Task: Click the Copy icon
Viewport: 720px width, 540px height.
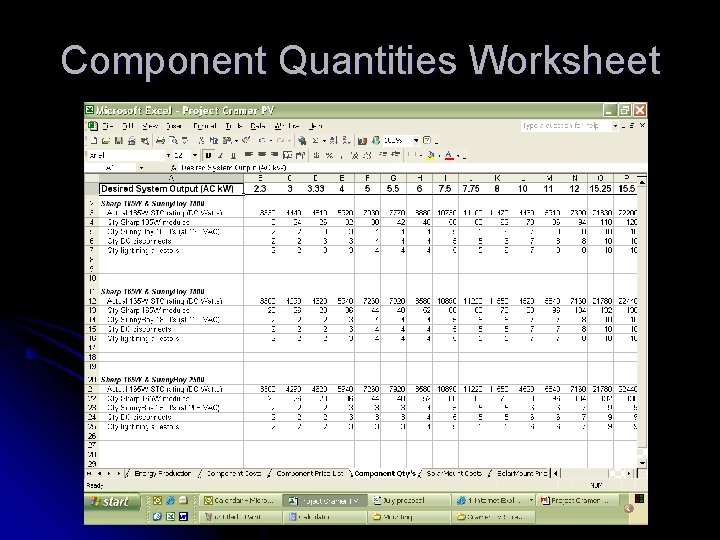Action: (x=214, y=141)
